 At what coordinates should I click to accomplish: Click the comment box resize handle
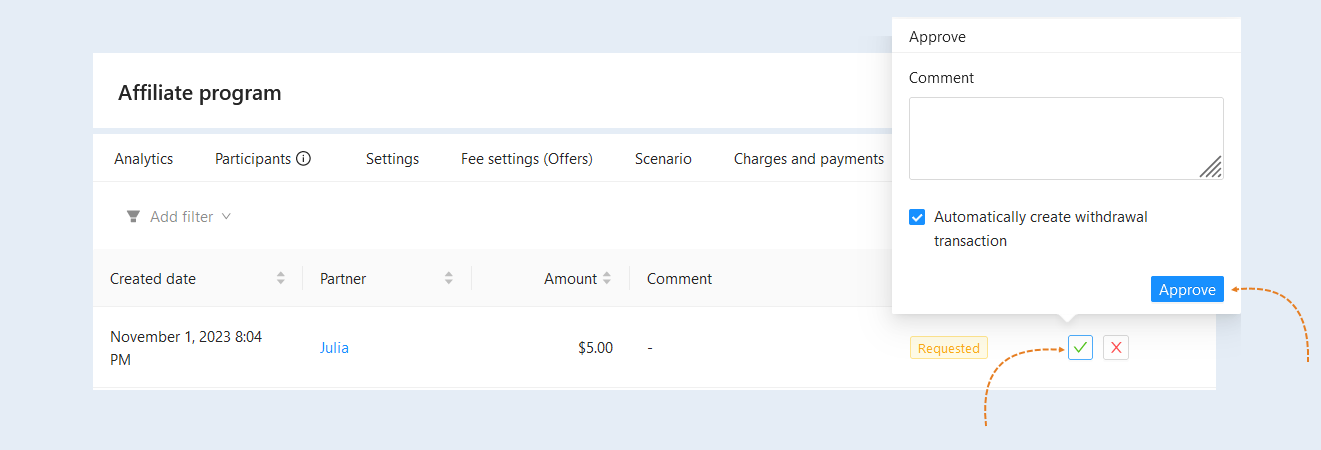point(1211,167)
